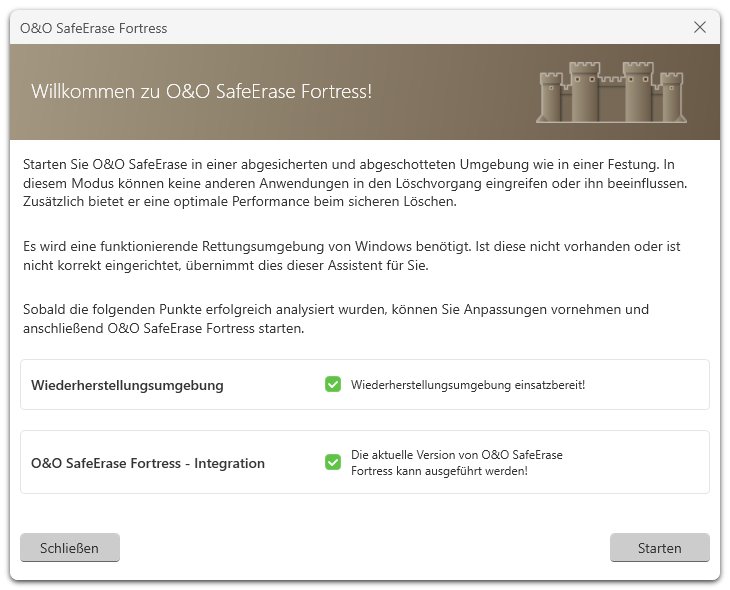The width and height of the screenshot is (730, 590).
Task: Select the bold Wiederherstellungsumgebung row label
Action: pos(127,385)
